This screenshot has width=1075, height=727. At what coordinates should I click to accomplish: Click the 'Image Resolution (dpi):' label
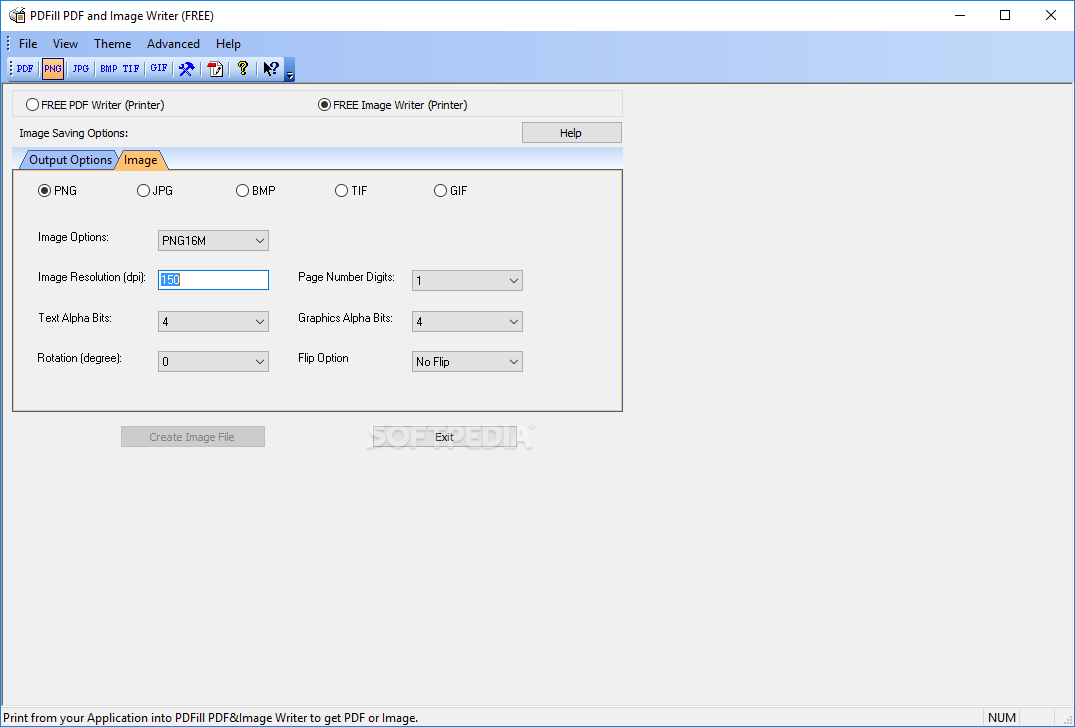pyautogui.click(x=92, y=277)
